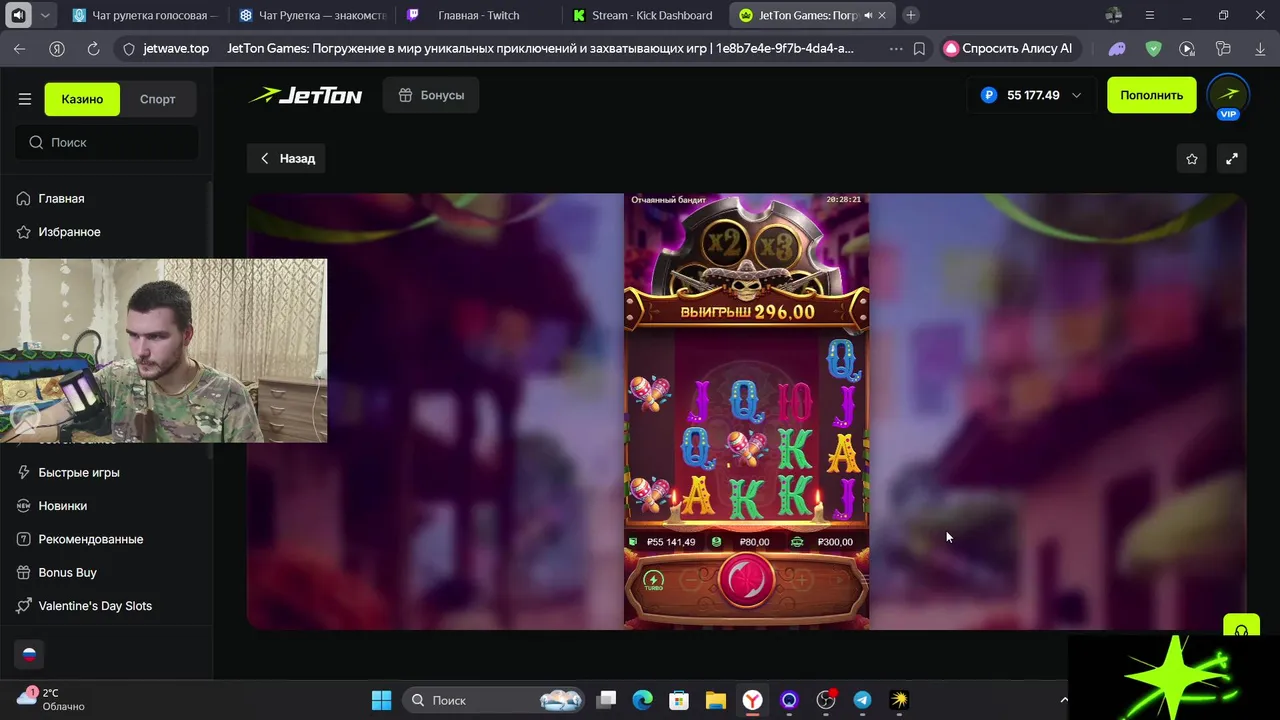Screen dimensions: 1280x720
Task: Click Спросить Алису AI button
Action: tap(1010, 48)
